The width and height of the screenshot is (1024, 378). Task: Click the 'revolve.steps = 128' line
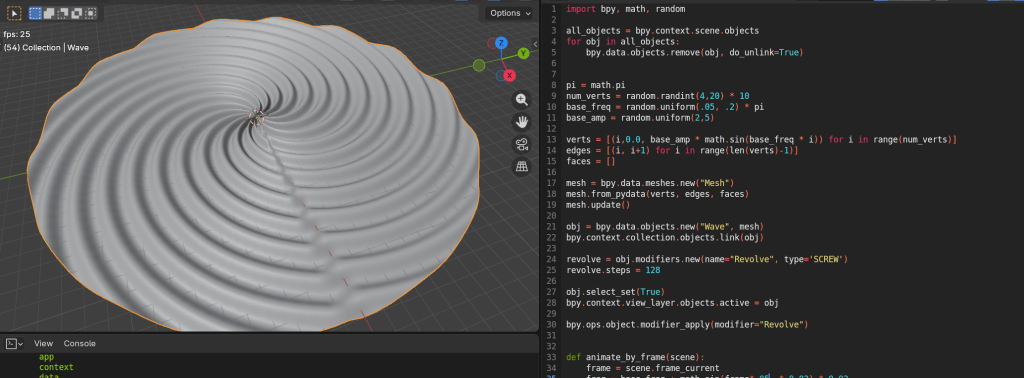(x=613, y=270)
